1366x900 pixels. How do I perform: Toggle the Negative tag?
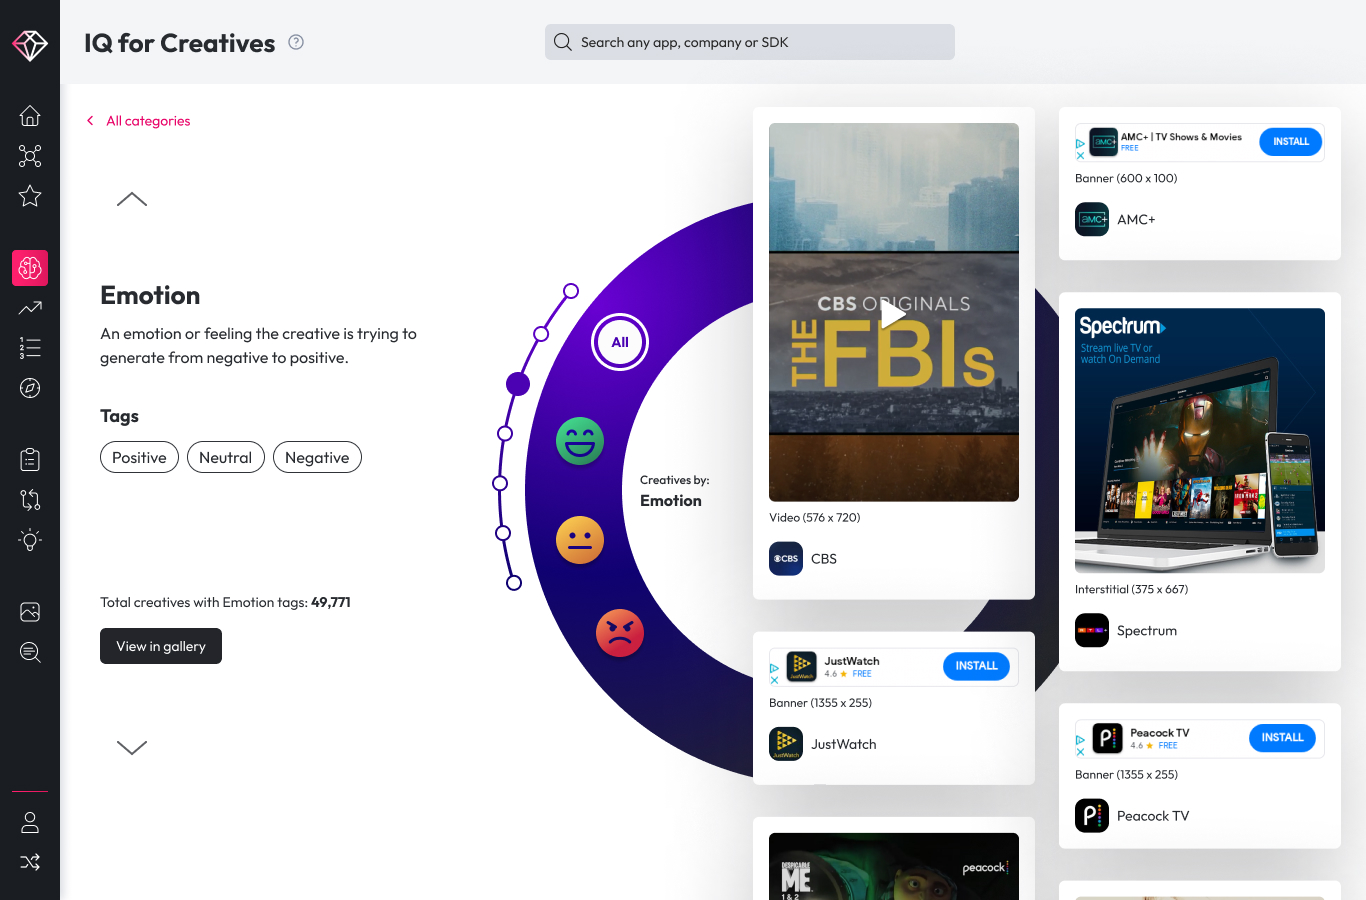(317, 457)
